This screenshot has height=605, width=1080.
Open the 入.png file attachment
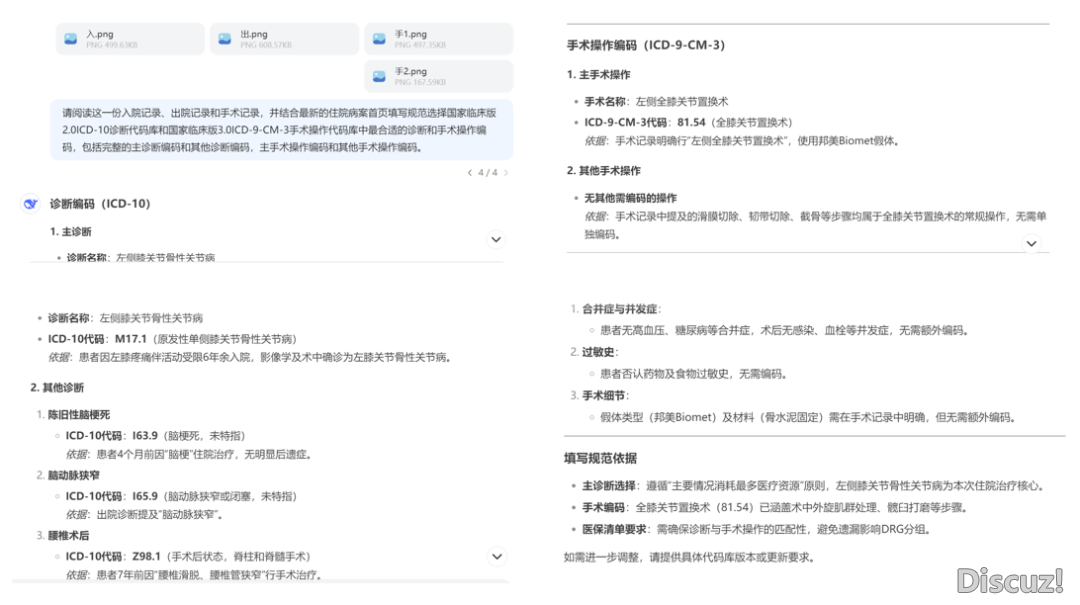tap(130, 39)
